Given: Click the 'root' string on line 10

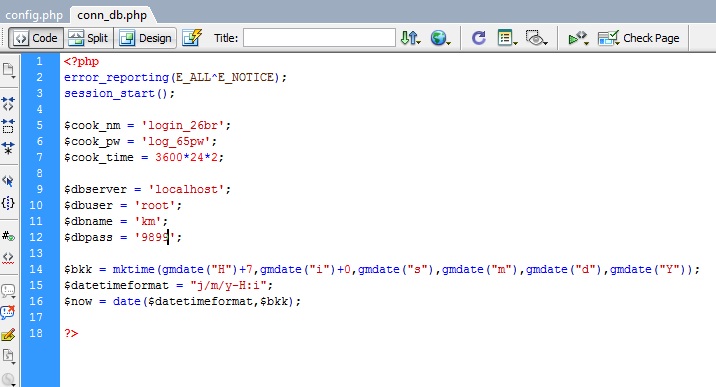Looking at the screenshot, I should (x=155, y=205).
